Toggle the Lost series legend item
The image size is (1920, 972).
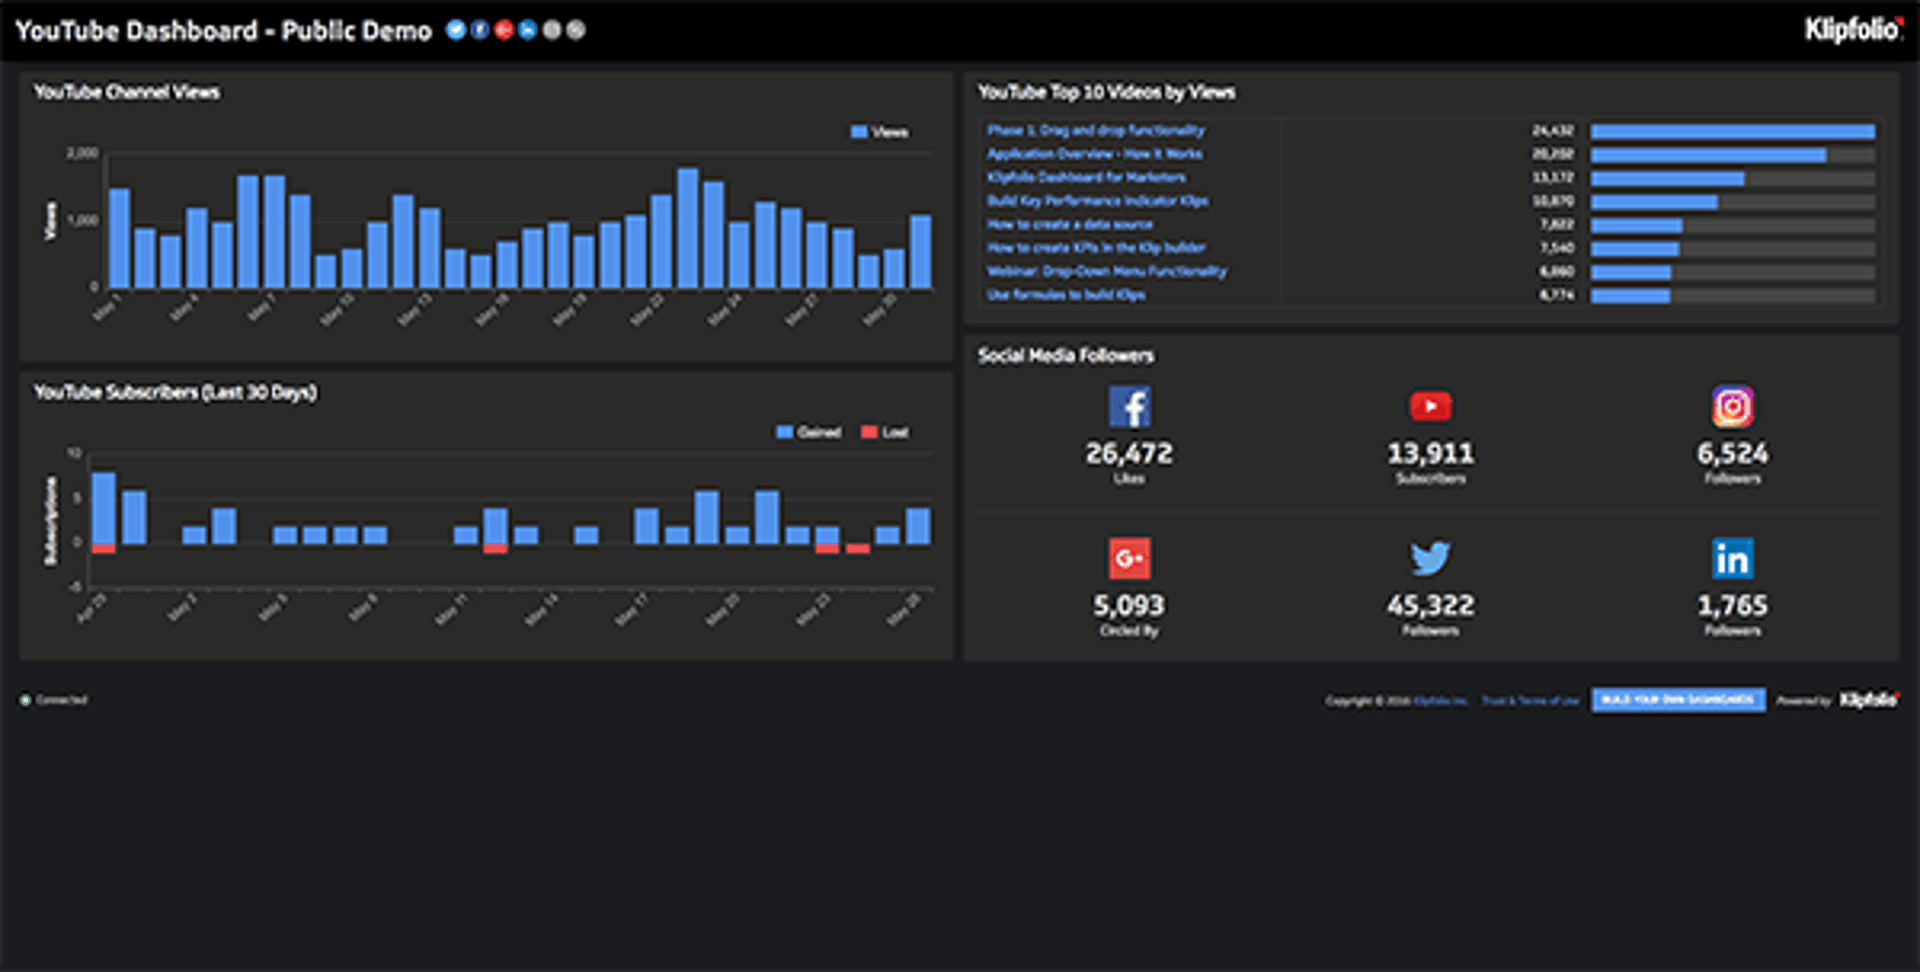[x=885, y=432]
